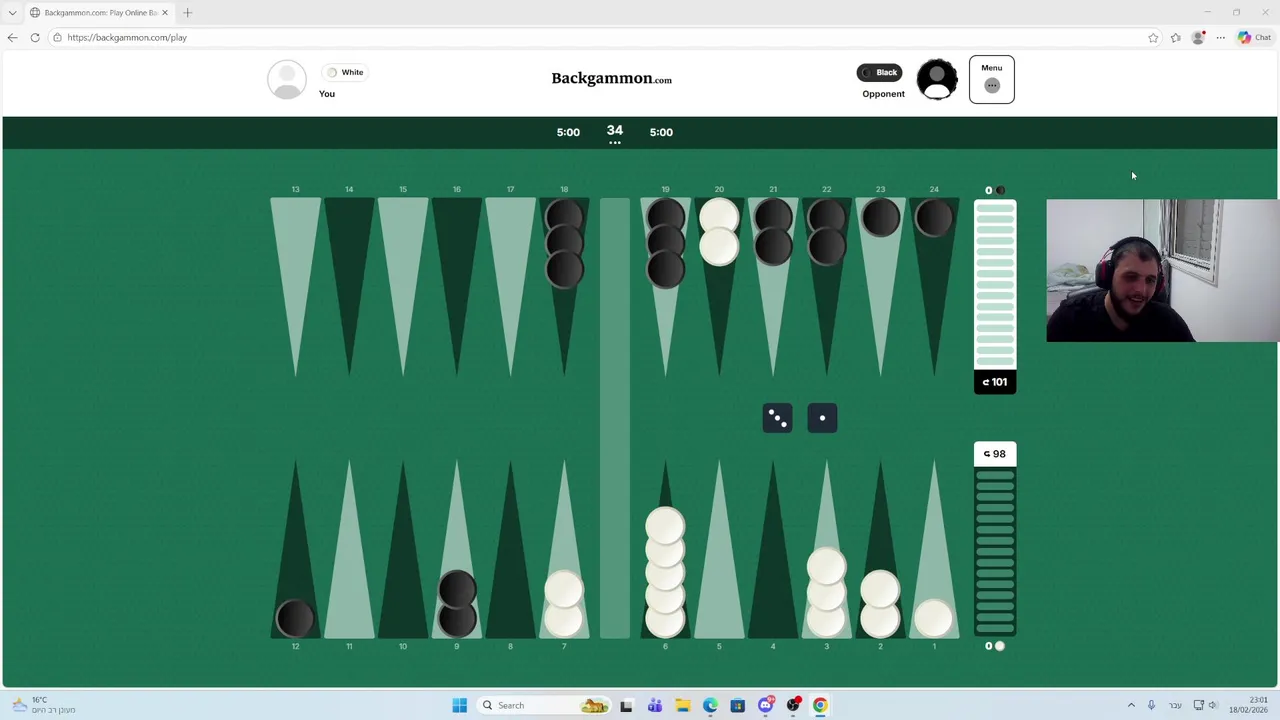The height and width of the screenshot is (720, 1280).
Task: Add this page to favorites
Action: click(1153, 37)
